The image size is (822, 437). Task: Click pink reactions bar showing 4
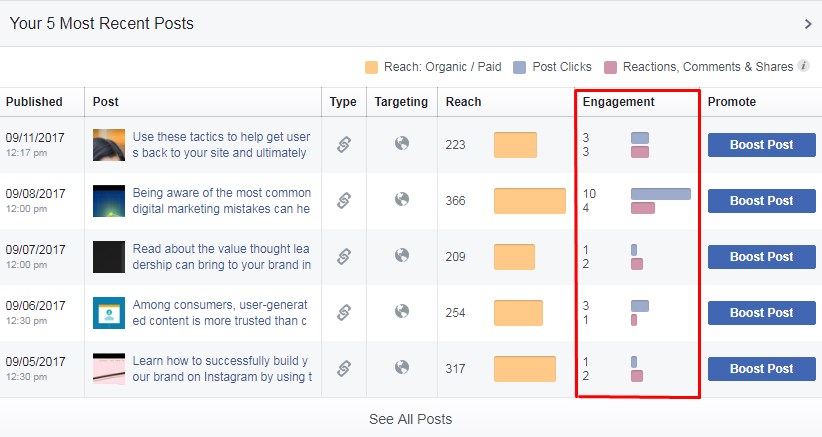643,208
